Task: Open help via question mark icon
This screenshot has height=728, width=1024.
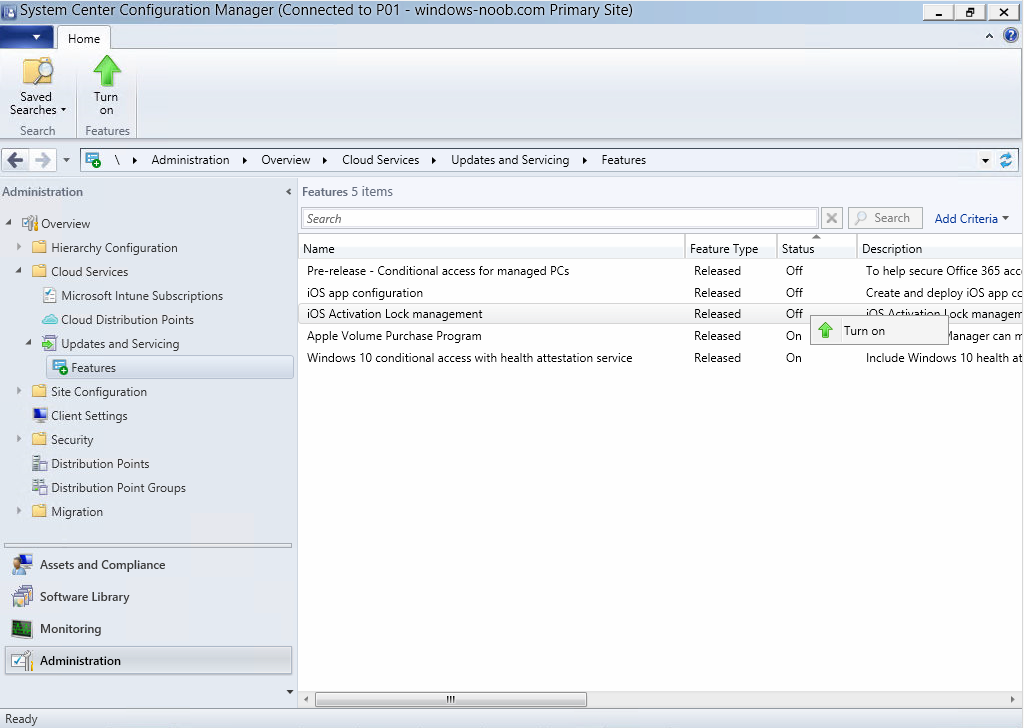Action: [x=1010, y=36]
